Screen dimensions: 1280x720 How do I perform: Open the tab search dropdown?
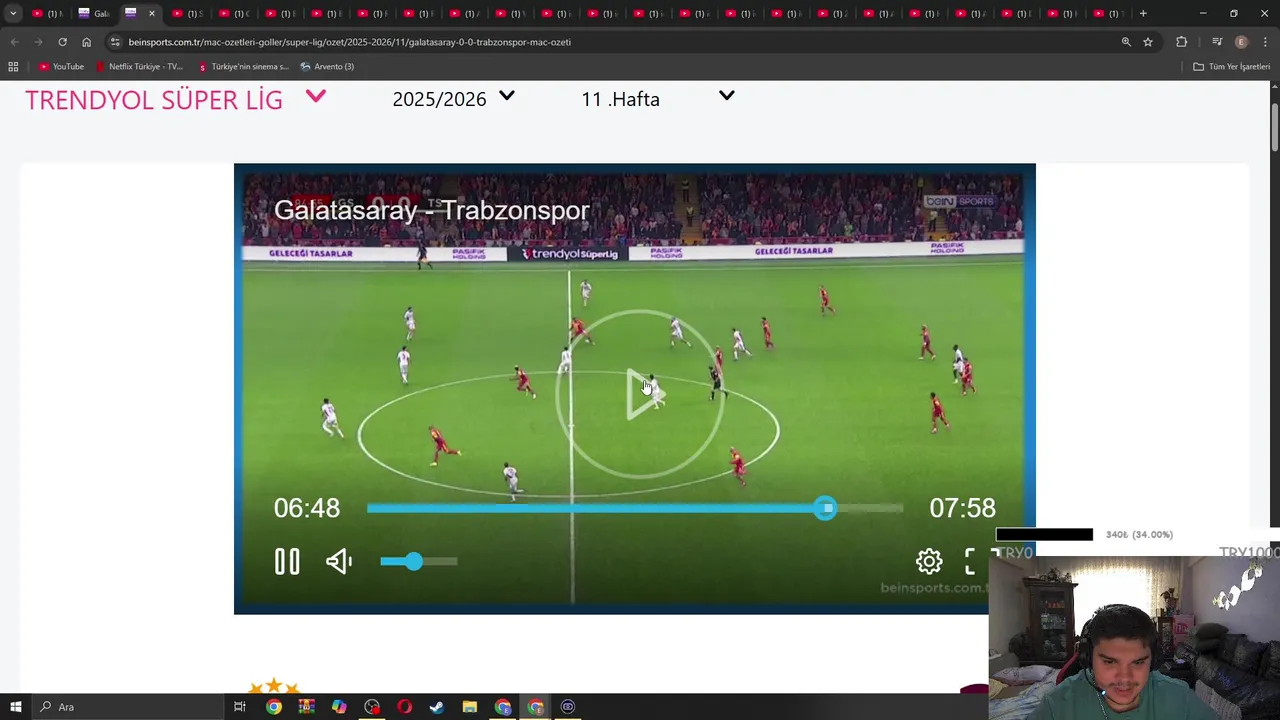pos(13,13)
